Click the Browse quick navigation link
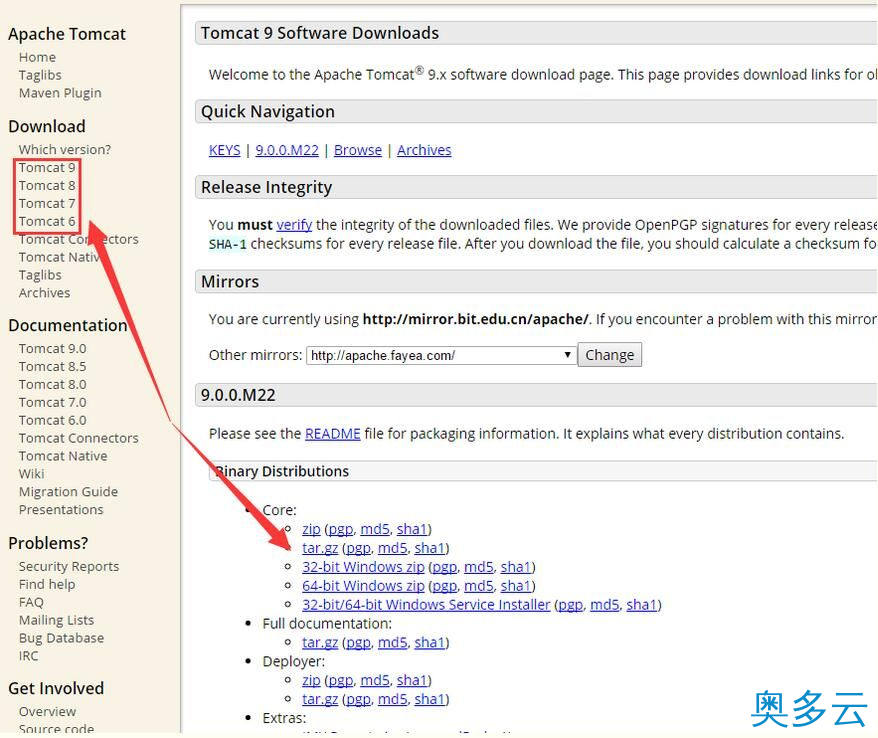Viewport: 878px width, 738px height. [x=358, y=150]
